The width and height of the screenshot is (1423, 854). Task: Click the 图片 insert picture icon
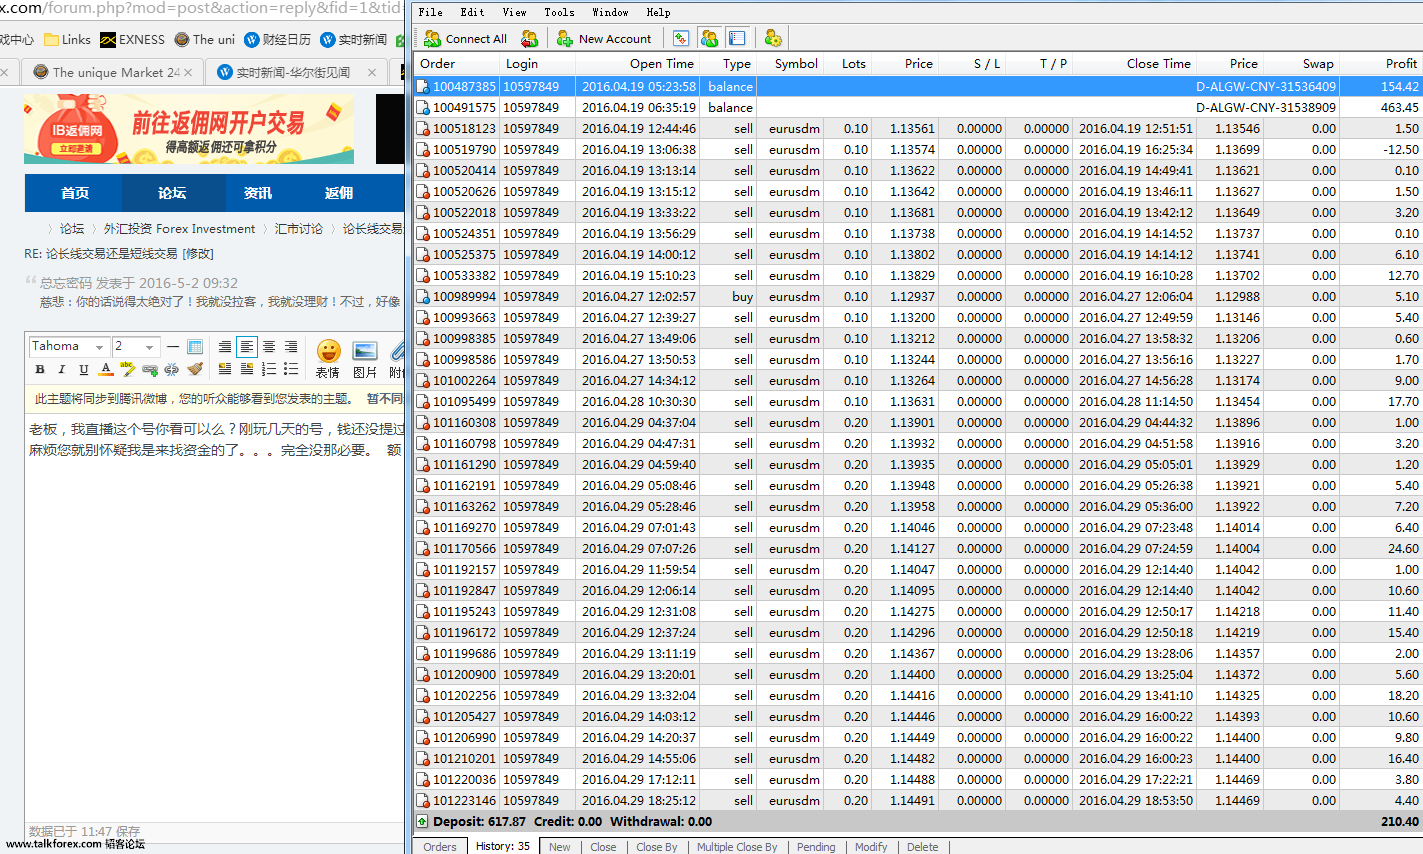(365, 359)
